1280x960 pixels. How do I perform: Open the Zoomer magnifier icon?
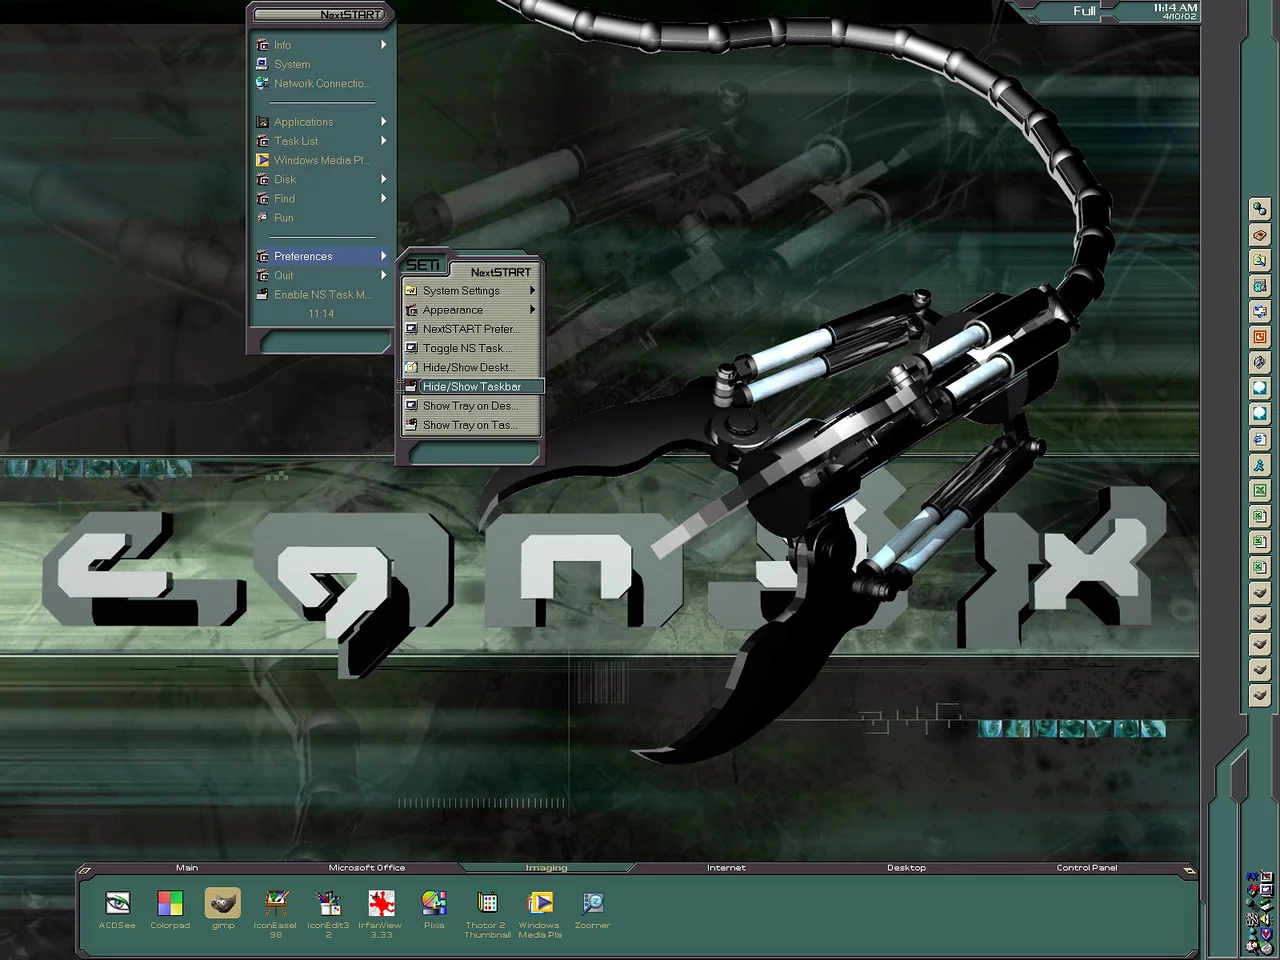[592, 904]
